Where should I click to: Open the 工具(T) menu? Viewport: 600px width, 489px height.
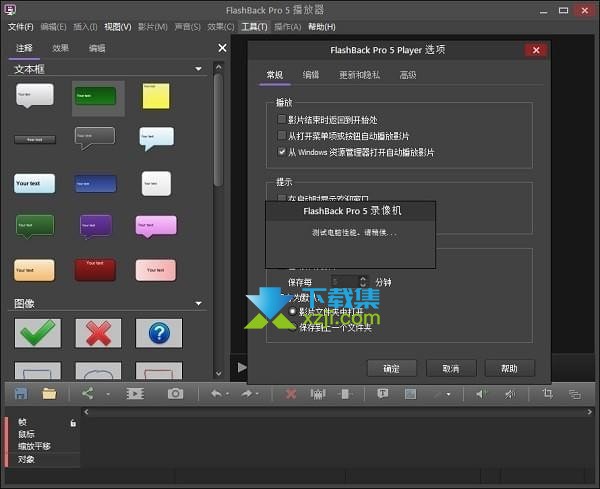pos(254,27)
